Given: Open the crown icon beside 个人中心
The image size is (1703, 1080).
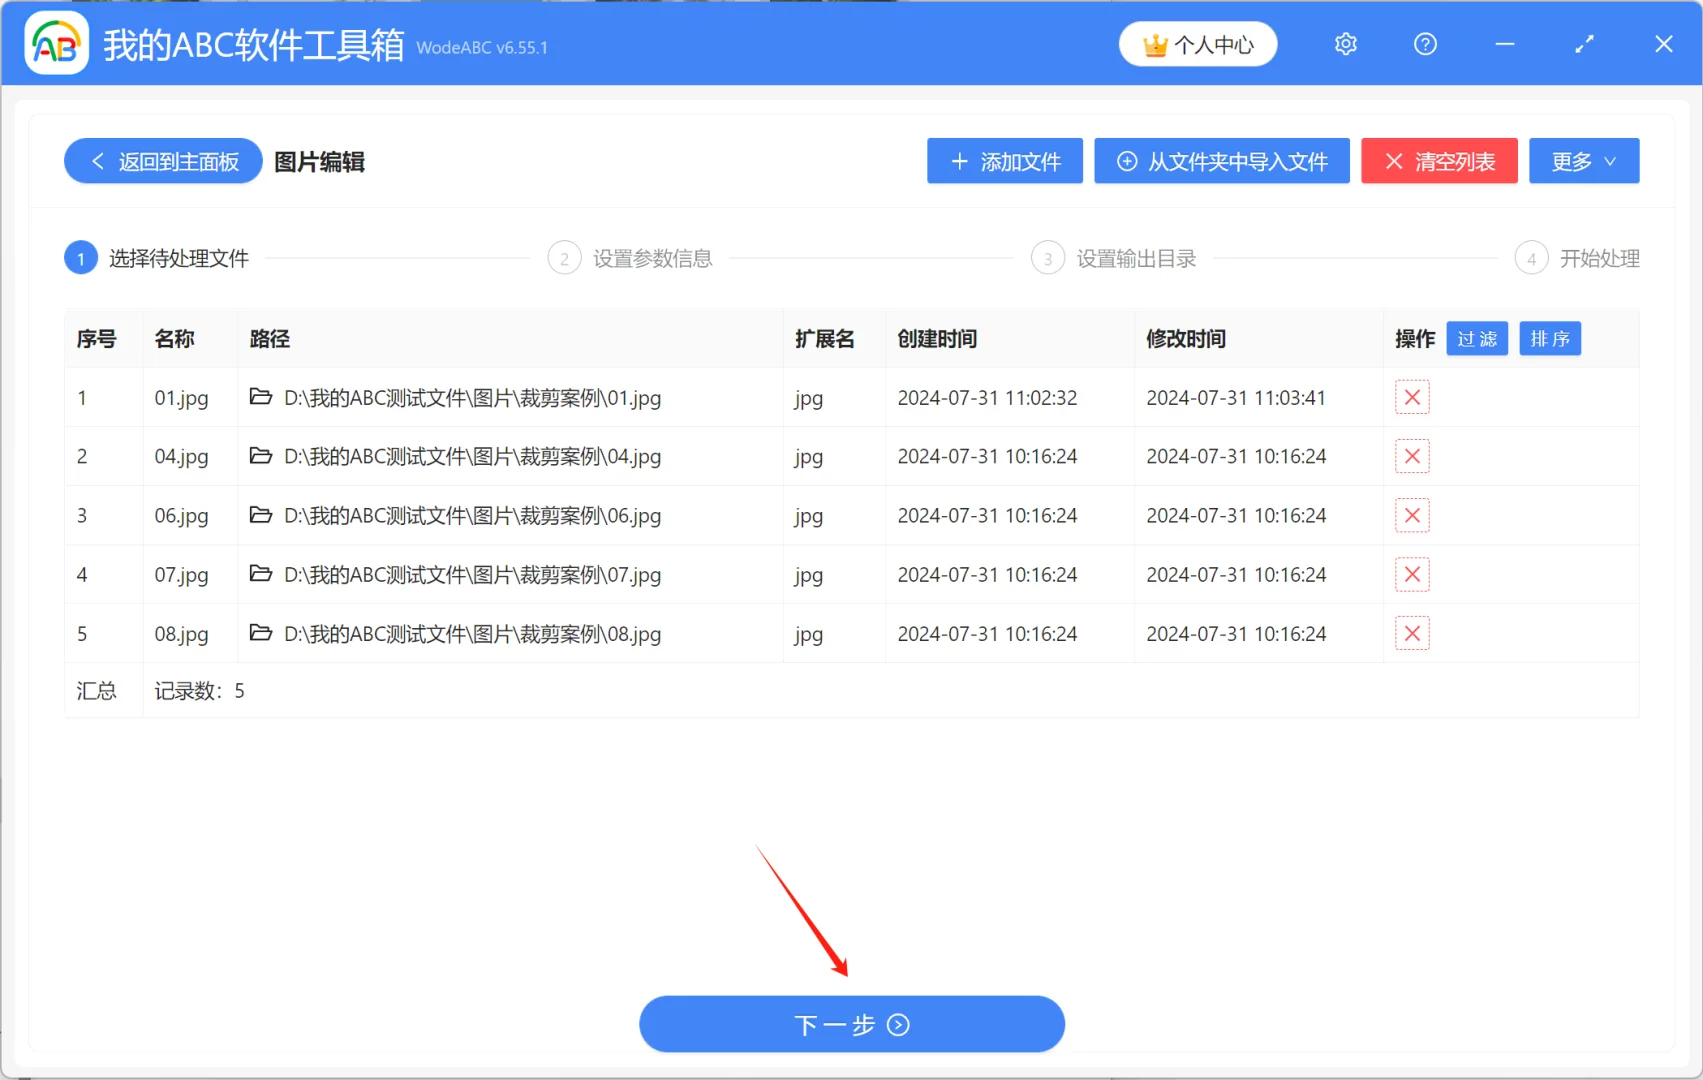Looking at the screenshot, I should point(1154,44).
